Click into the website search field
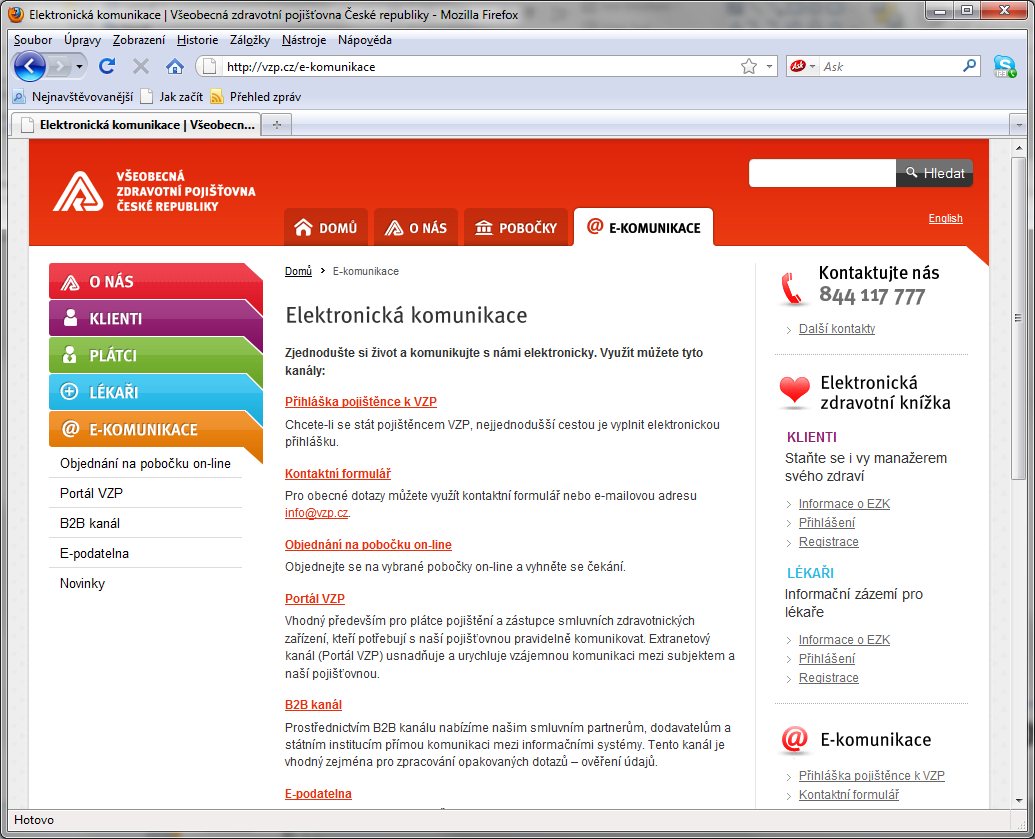The image size is (1035, 839). pyautogui.click(x=822, y=173)
